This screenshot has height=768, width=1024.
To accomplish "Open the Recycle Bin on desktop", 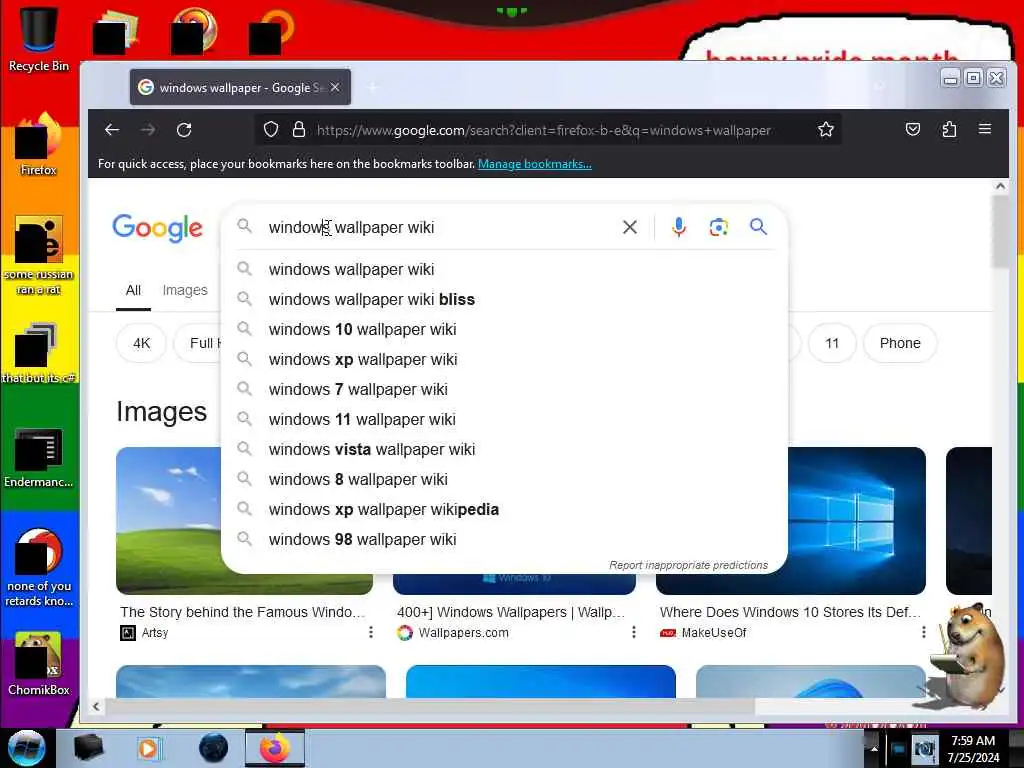I will click(39, 39).
